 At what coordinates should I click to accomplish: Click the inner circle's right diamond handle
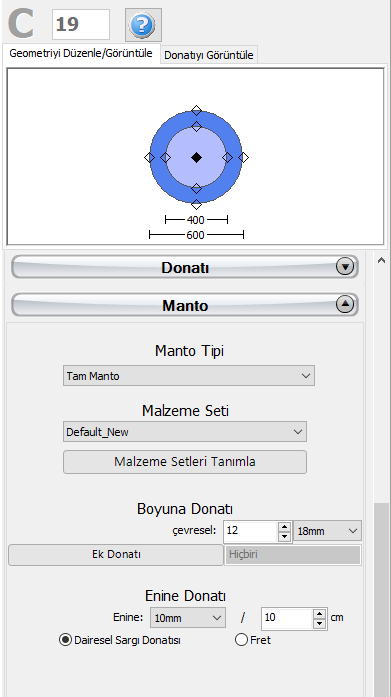[227, 157]
